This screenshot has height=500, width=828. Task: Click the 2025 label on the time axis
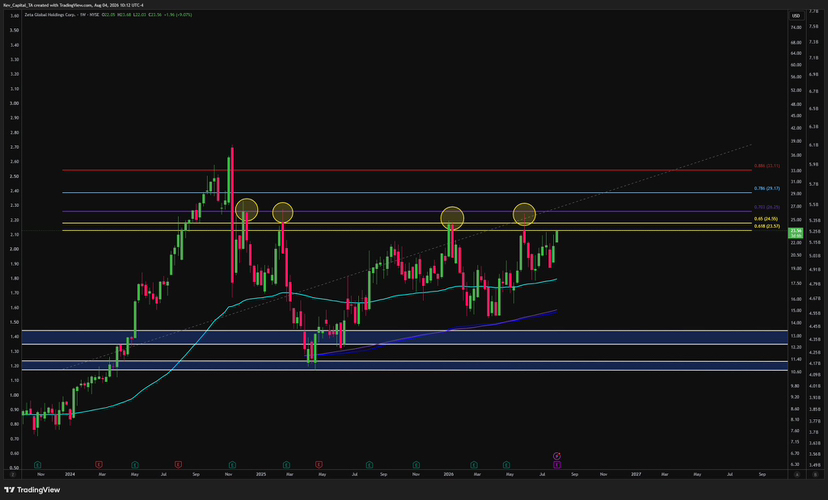(x=261, y=474)
